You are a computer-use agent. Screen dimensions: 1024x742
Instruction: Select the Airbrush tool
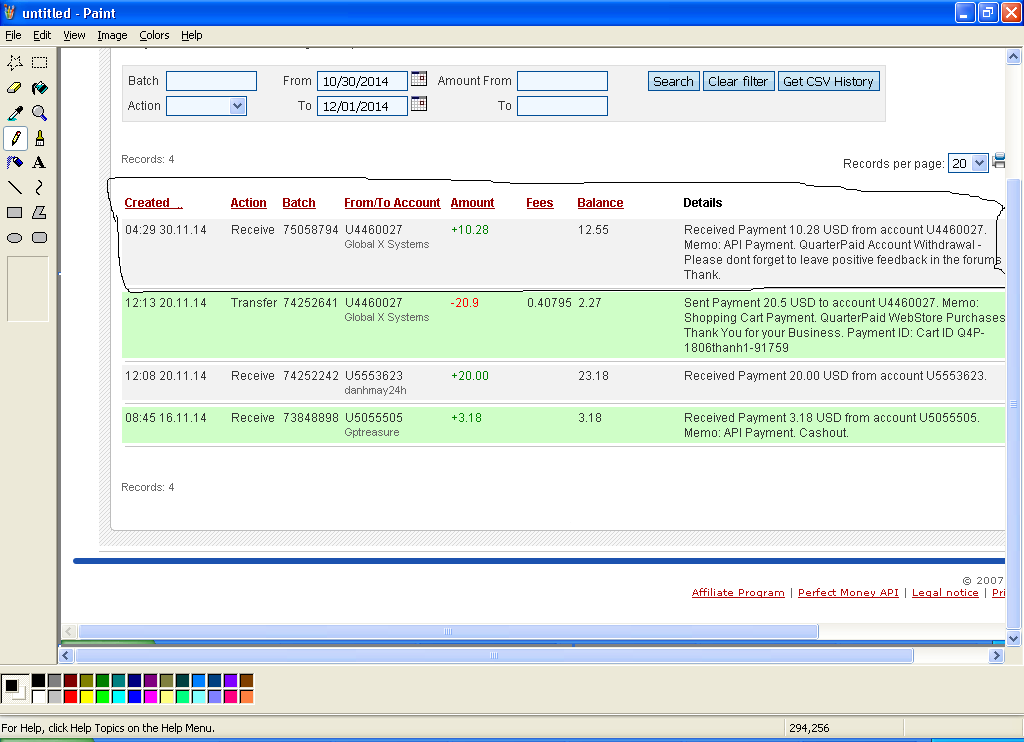tap(15, 162)
